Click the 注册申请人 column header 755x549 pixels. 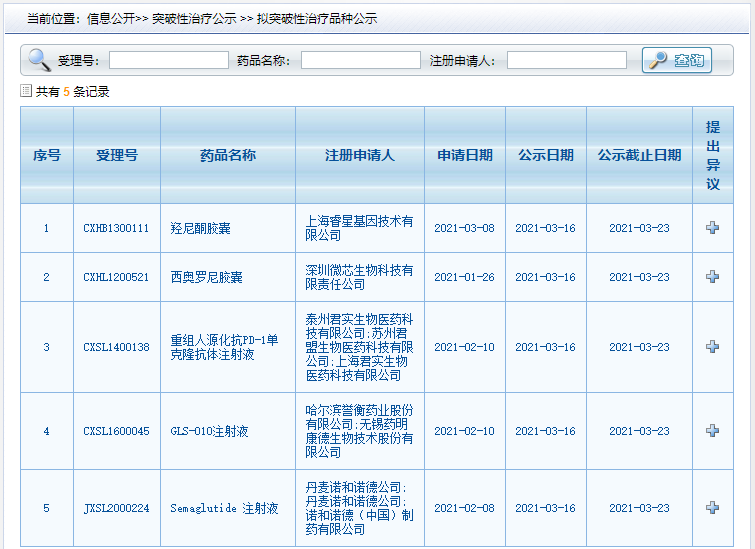click(360, 155)
